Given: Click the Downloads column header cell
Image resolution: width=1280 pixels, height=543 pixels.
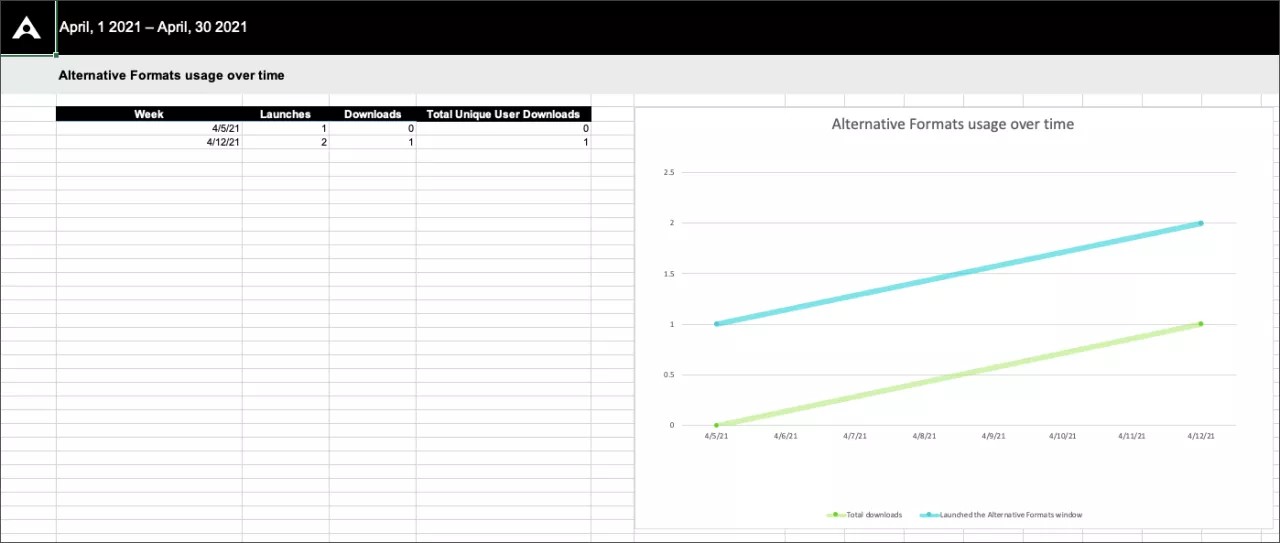Looking at the screenshot, I should tap(372, 114).
